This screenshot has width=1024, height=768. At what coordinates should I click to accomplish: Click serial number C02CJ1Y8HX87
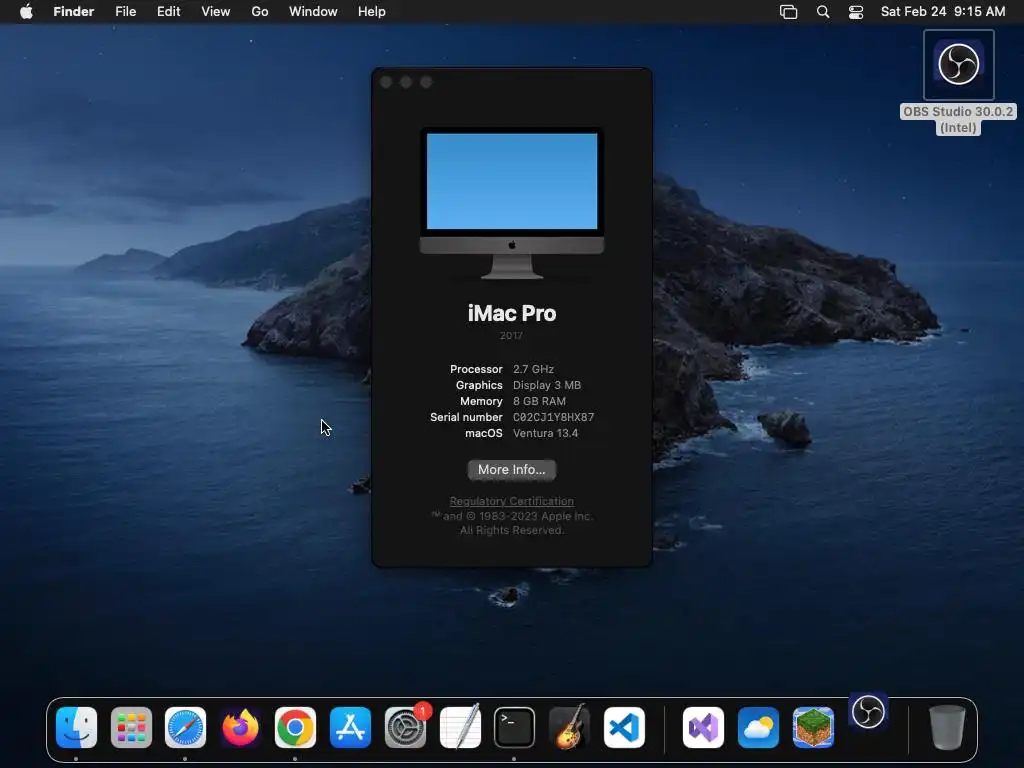point(553,417)
